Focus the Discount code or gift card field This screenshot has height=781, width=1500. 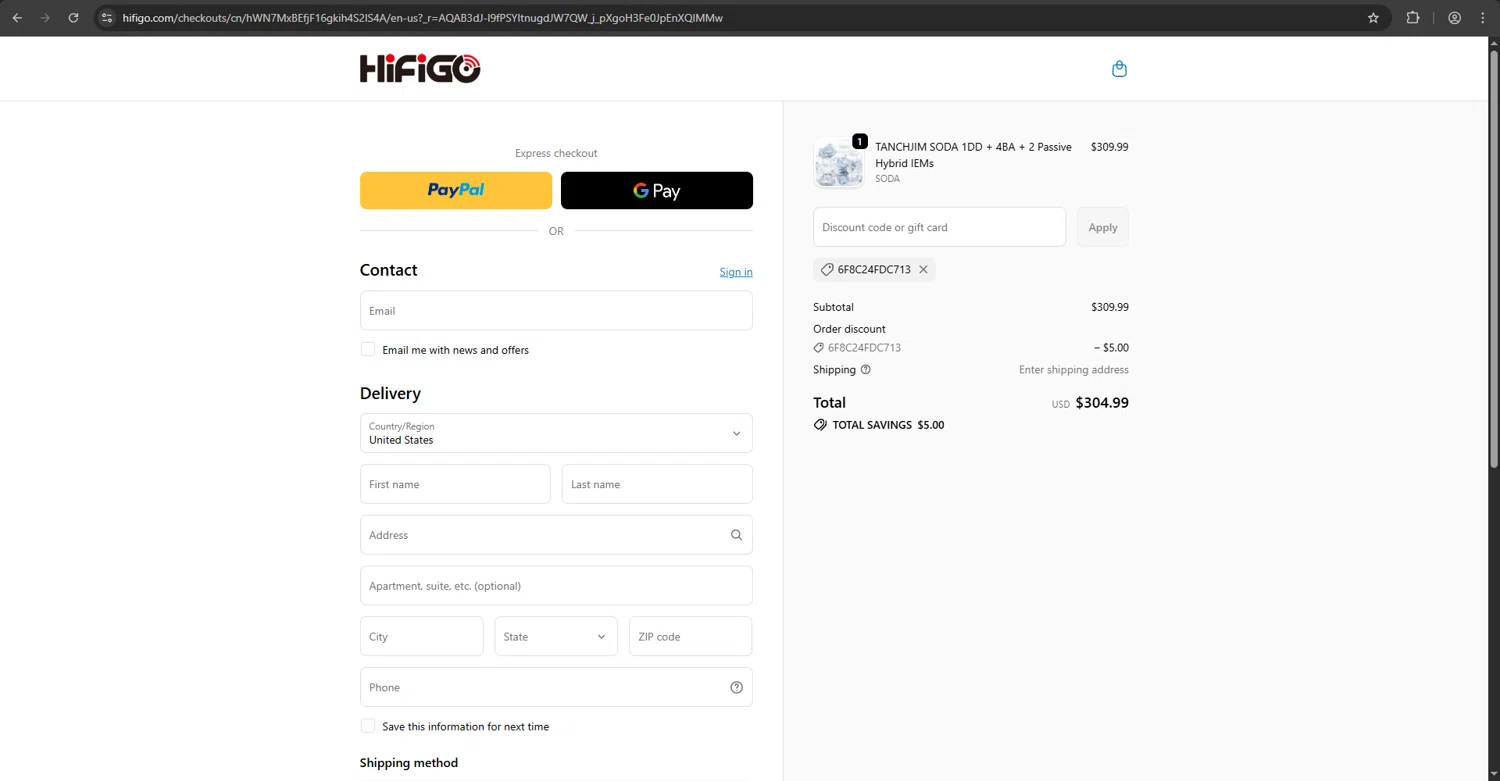[x=939, y=227]
